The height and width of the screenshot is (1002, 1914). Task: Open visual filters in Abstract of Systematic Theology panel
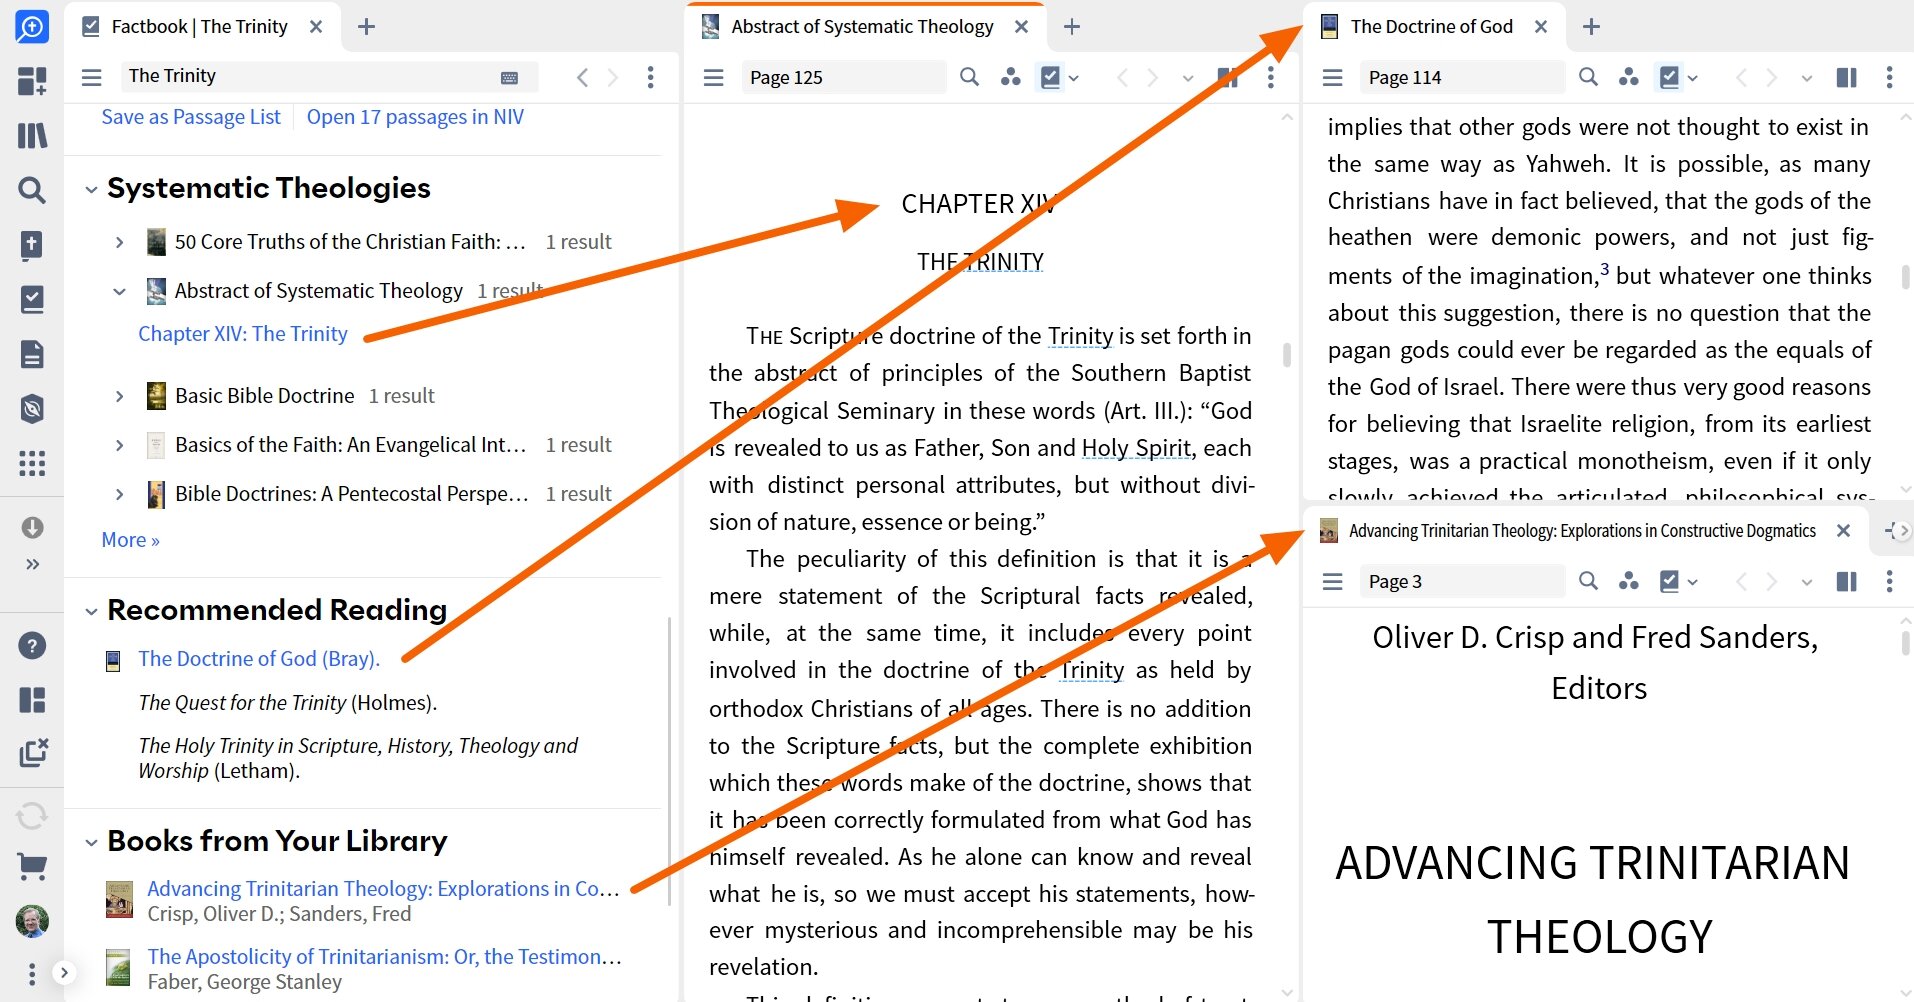click(1010, 77)
